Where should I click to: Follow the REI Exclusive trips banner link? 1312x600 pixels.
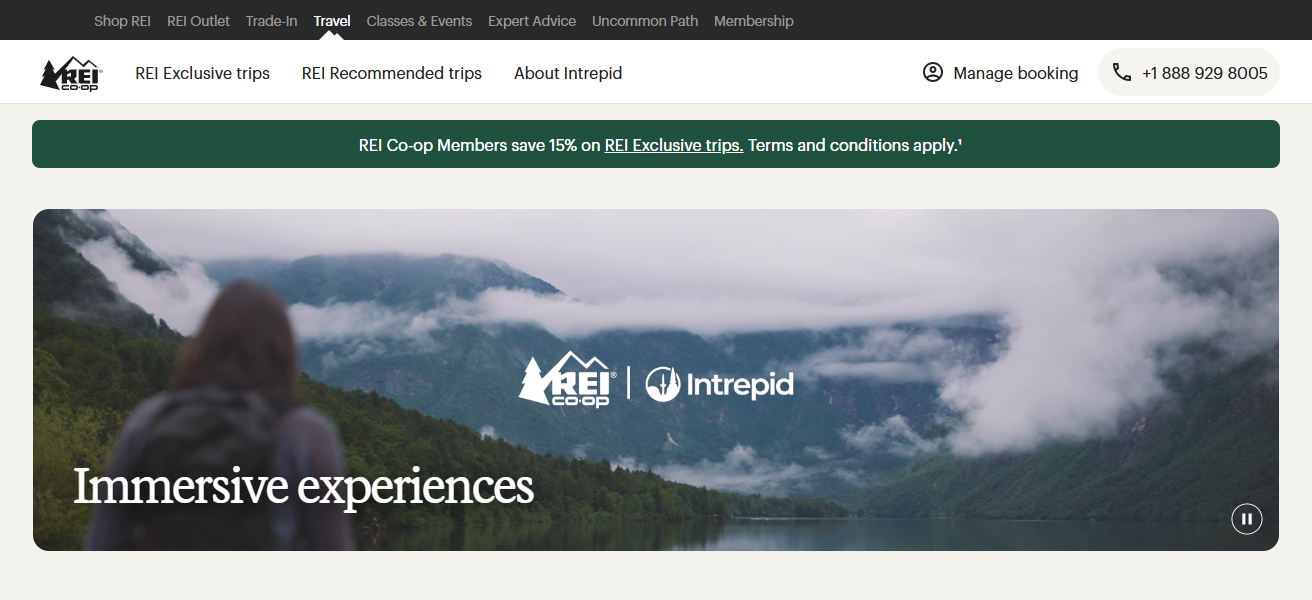[x=674, y=145]
